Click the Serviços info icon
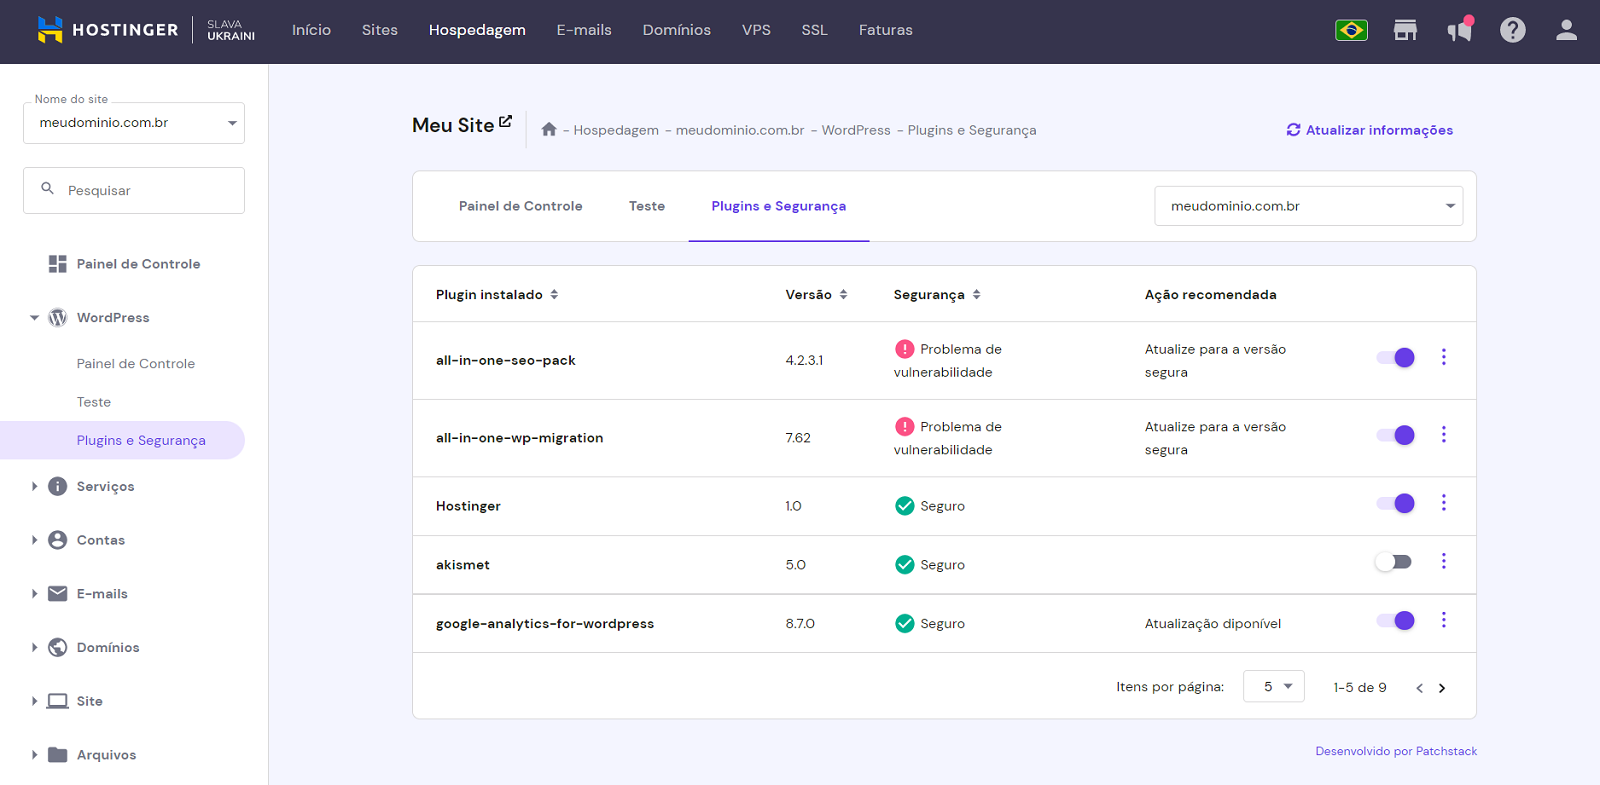 (x=58, y=486)
